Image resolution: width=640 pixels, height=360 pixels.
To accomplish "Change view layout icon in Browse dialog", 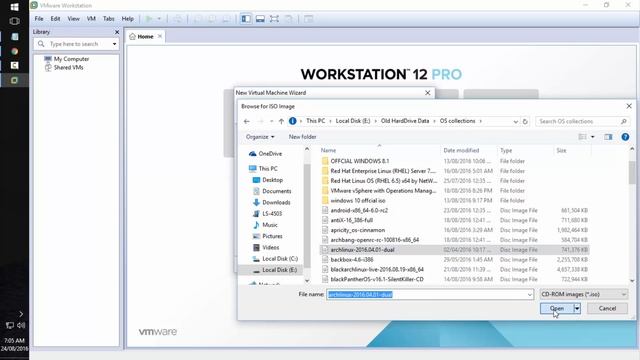I will coord(582,137).
